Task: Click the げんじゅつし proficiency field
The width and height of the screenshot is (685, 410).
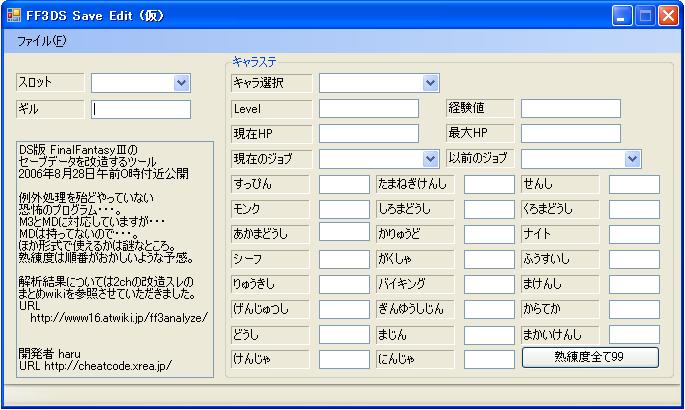Action: [x=344, y=310]
